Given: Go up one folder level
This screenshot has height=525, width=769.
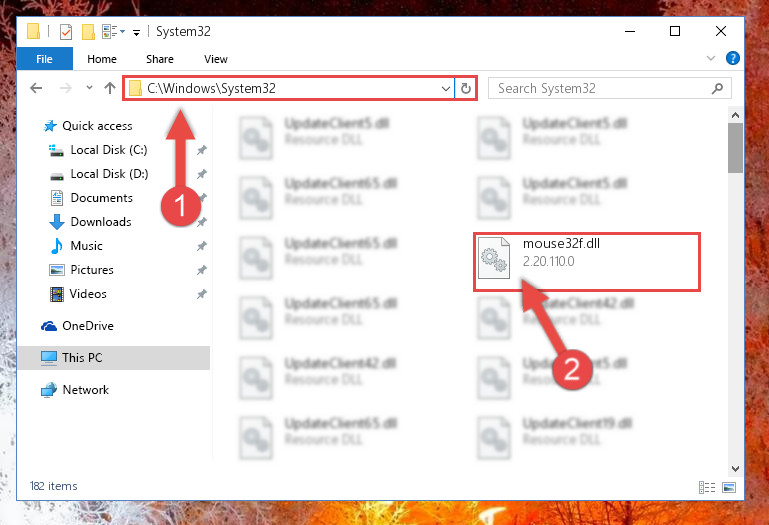Looking at the screenshot, I should click(x=110, y=88).
